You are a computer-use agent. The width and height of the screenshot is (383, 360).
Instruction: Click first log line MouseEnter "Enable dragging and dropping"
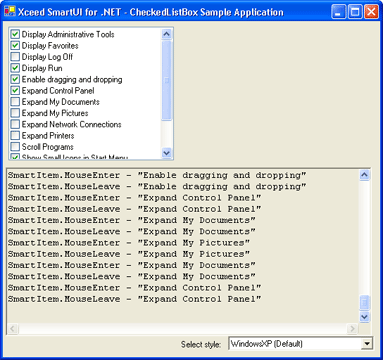tap(157, 175)
